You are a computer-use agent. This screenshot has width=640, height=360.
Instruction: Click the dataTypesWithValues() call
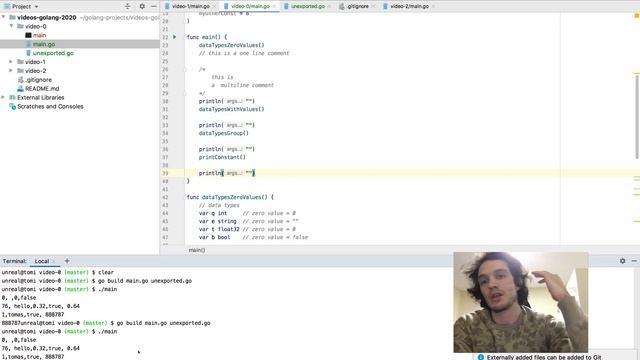coord(231,109)
